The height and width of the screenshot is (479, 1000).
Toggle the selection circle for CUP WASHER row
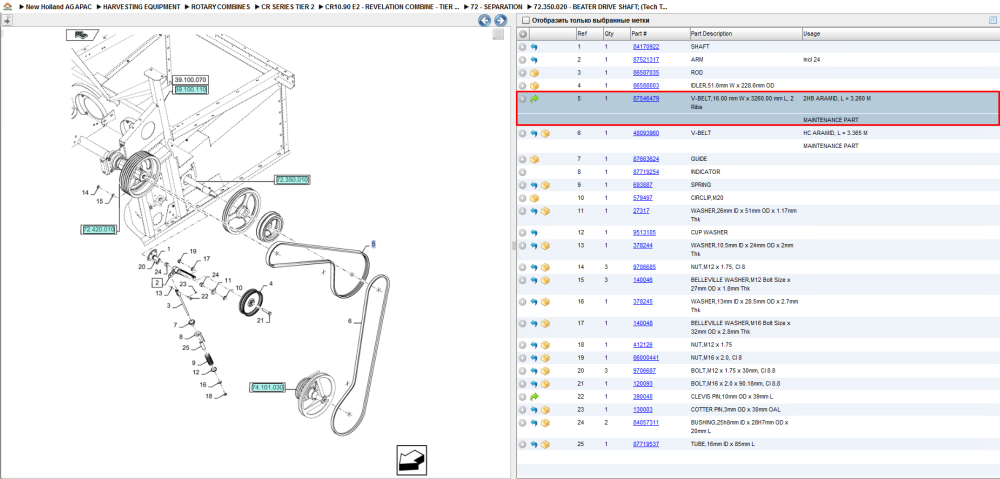[522, 233]
